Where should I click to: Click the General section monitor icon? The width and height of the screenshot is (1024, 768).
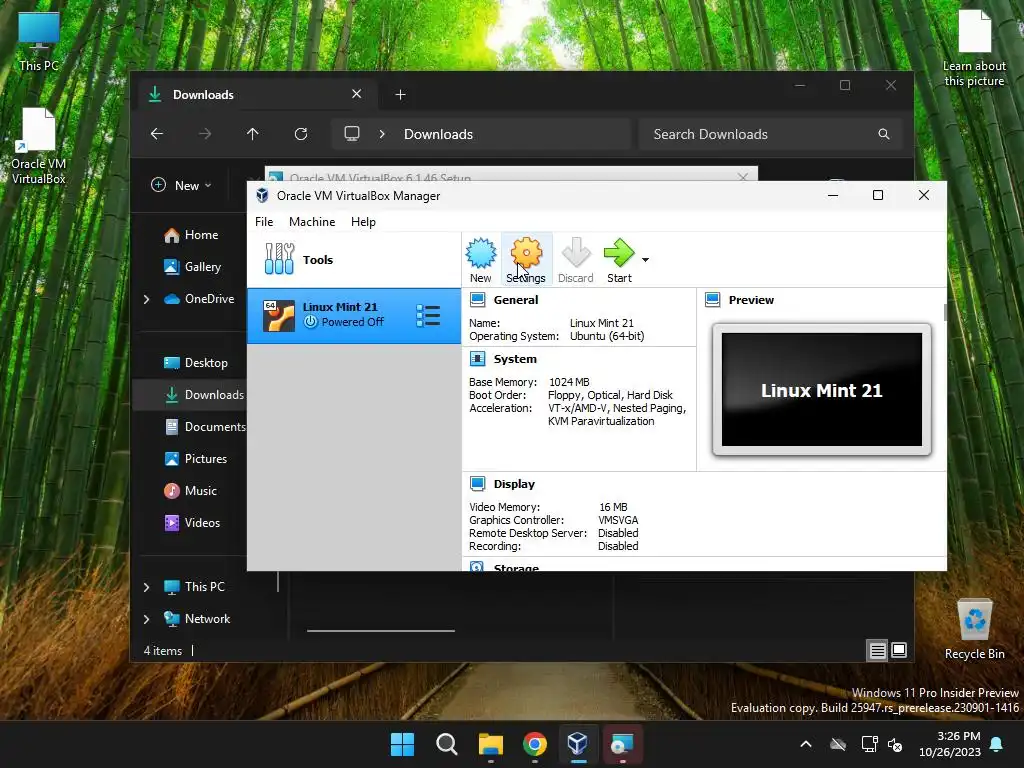coord(478,300)
